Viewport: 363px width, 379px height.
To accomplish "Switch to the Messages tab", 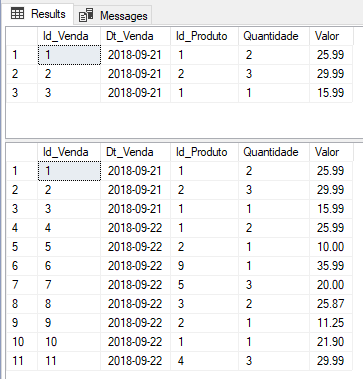I will pos(113,15).
